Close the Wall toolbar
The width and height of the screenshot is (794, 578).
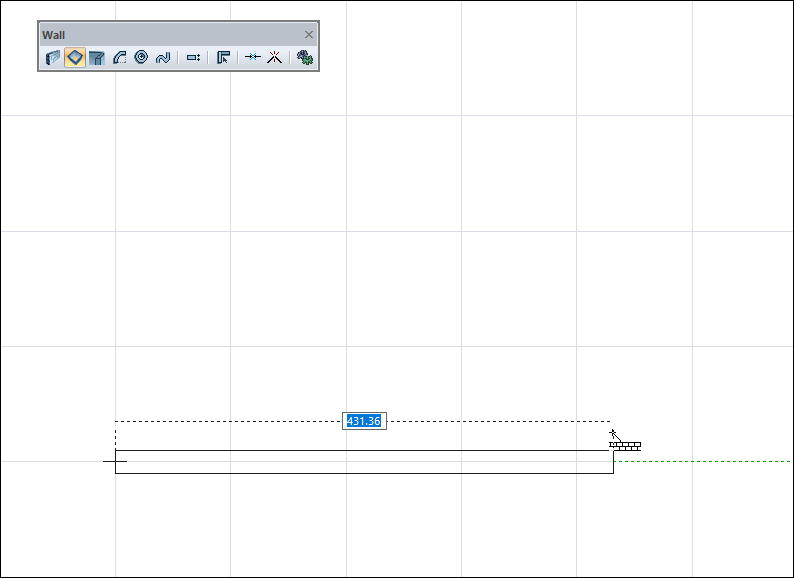[308, 34]
